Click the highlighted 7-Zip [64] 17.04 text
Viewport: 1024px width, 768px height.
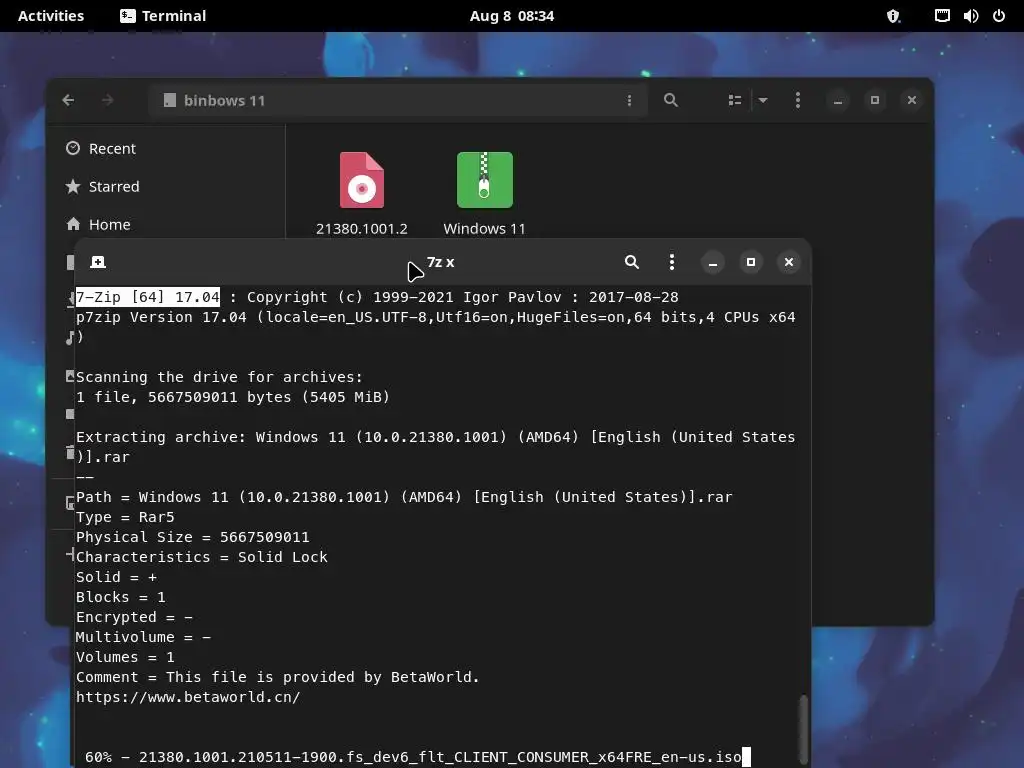(148, 297)
